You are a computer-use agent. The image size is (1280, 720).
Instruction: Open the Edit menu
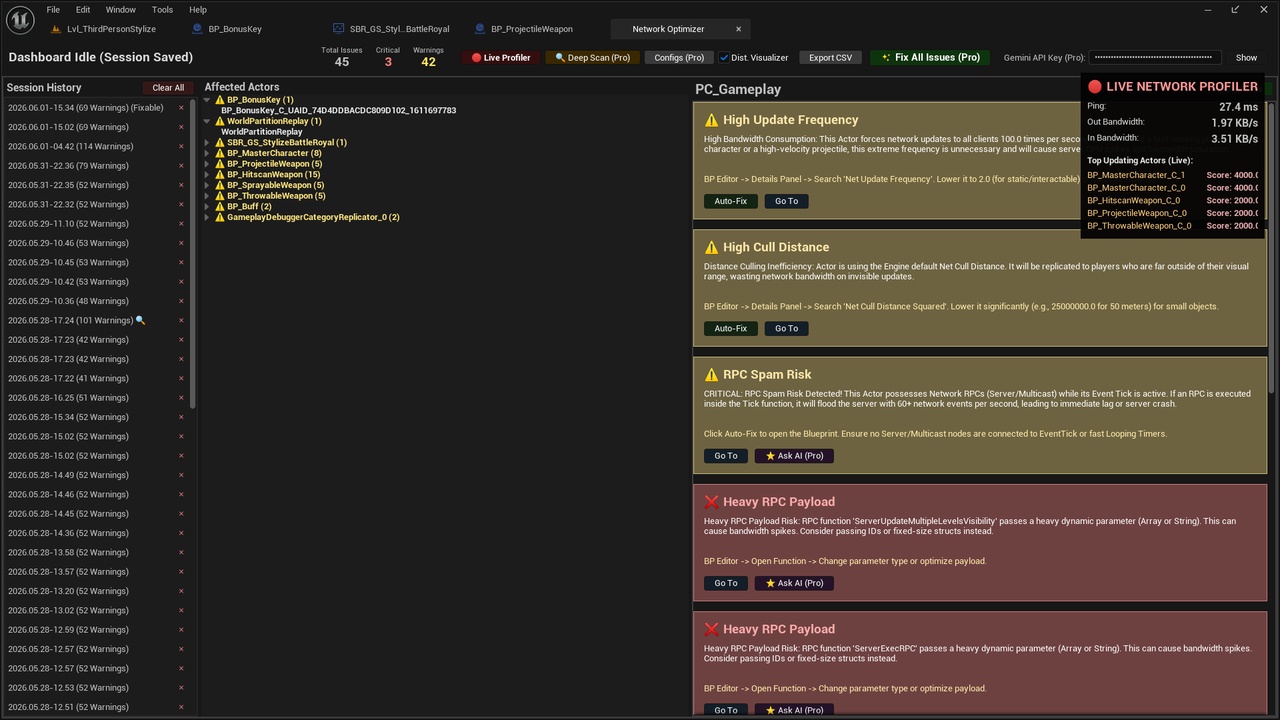pyautogui.click(x=83, y=9)
